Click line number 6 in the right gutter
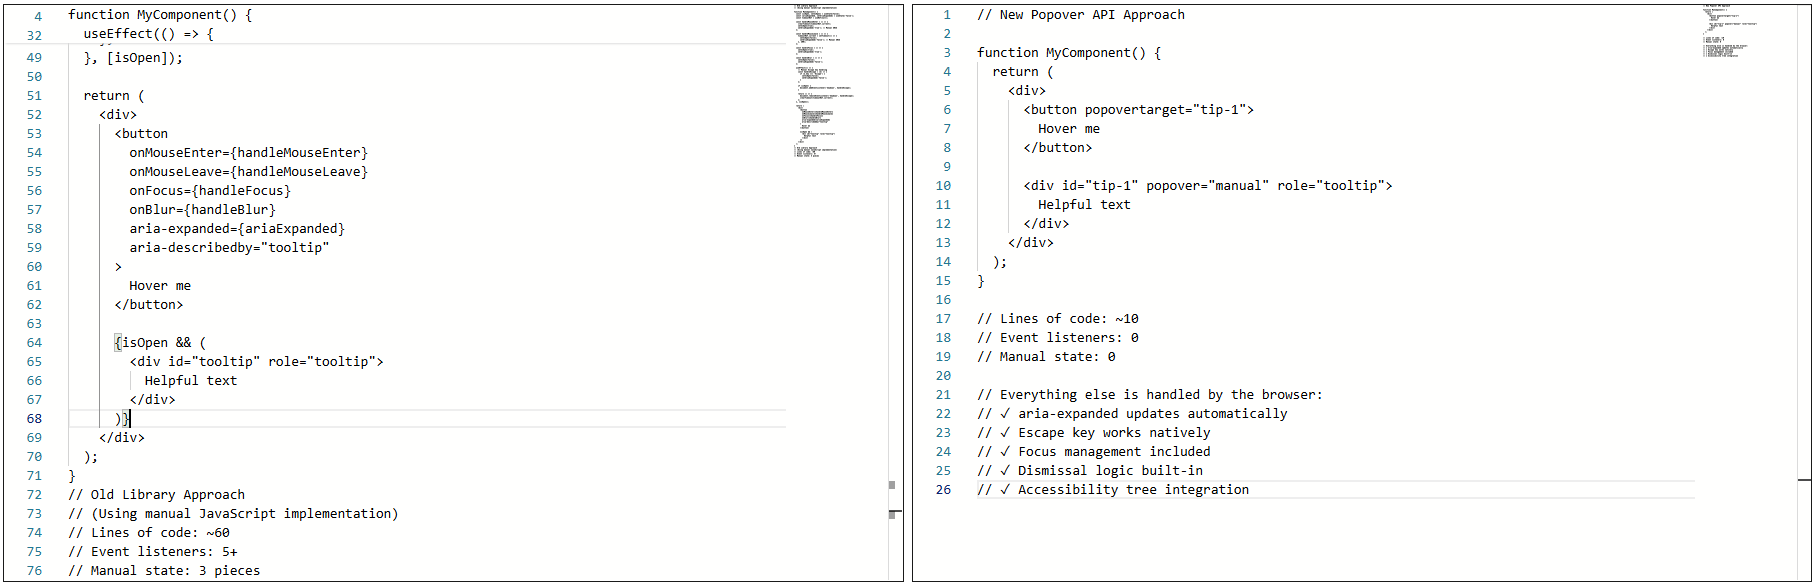The width and height of the screenshot is (1815, 582). click(946, 110)
